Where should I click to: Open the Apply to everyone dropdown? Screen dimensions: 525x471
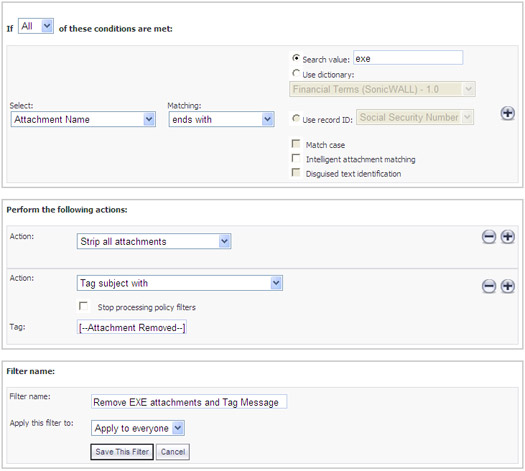click(x=138, y=428)
